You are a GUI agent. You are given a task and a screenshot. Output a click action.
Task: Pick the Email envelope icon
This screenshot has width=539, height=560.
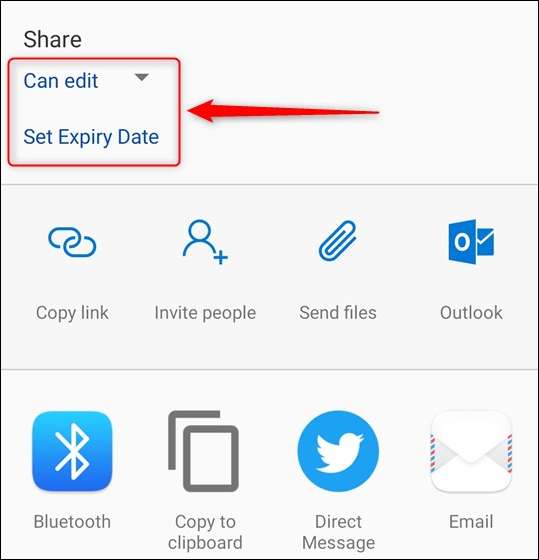(x=471, y=451)
